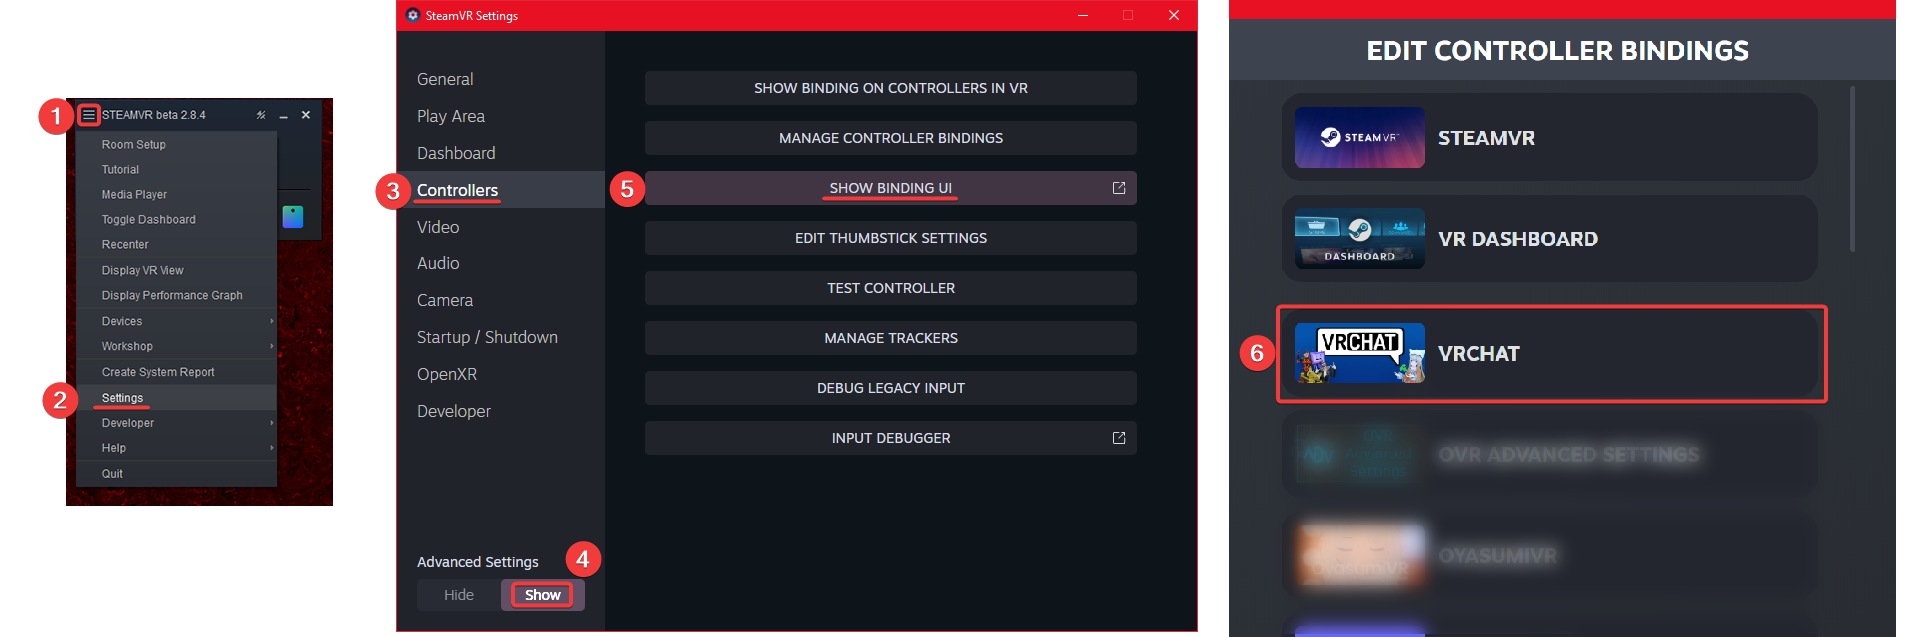Viewport: 1920px width, 637px height.
Task: Click the bindings list scrollbar
Action: (x=1852, y=169)
